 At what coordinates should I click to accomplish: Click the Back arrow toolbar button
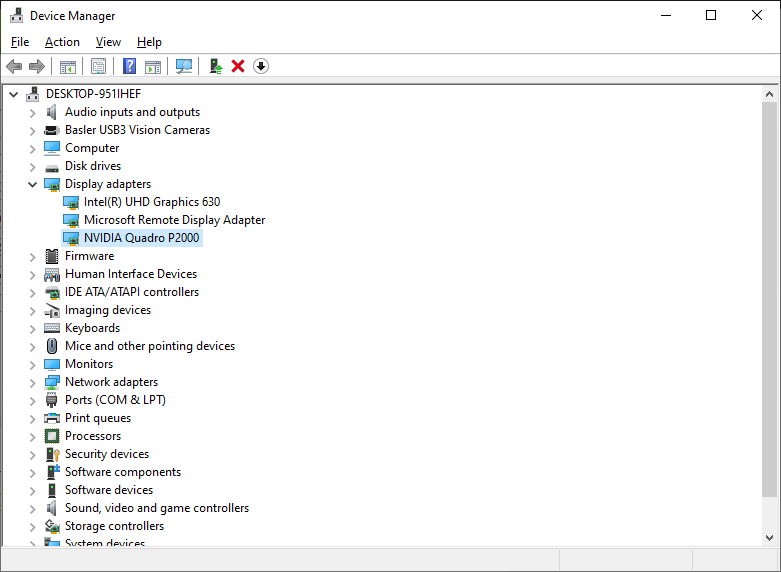coord(14,66)
